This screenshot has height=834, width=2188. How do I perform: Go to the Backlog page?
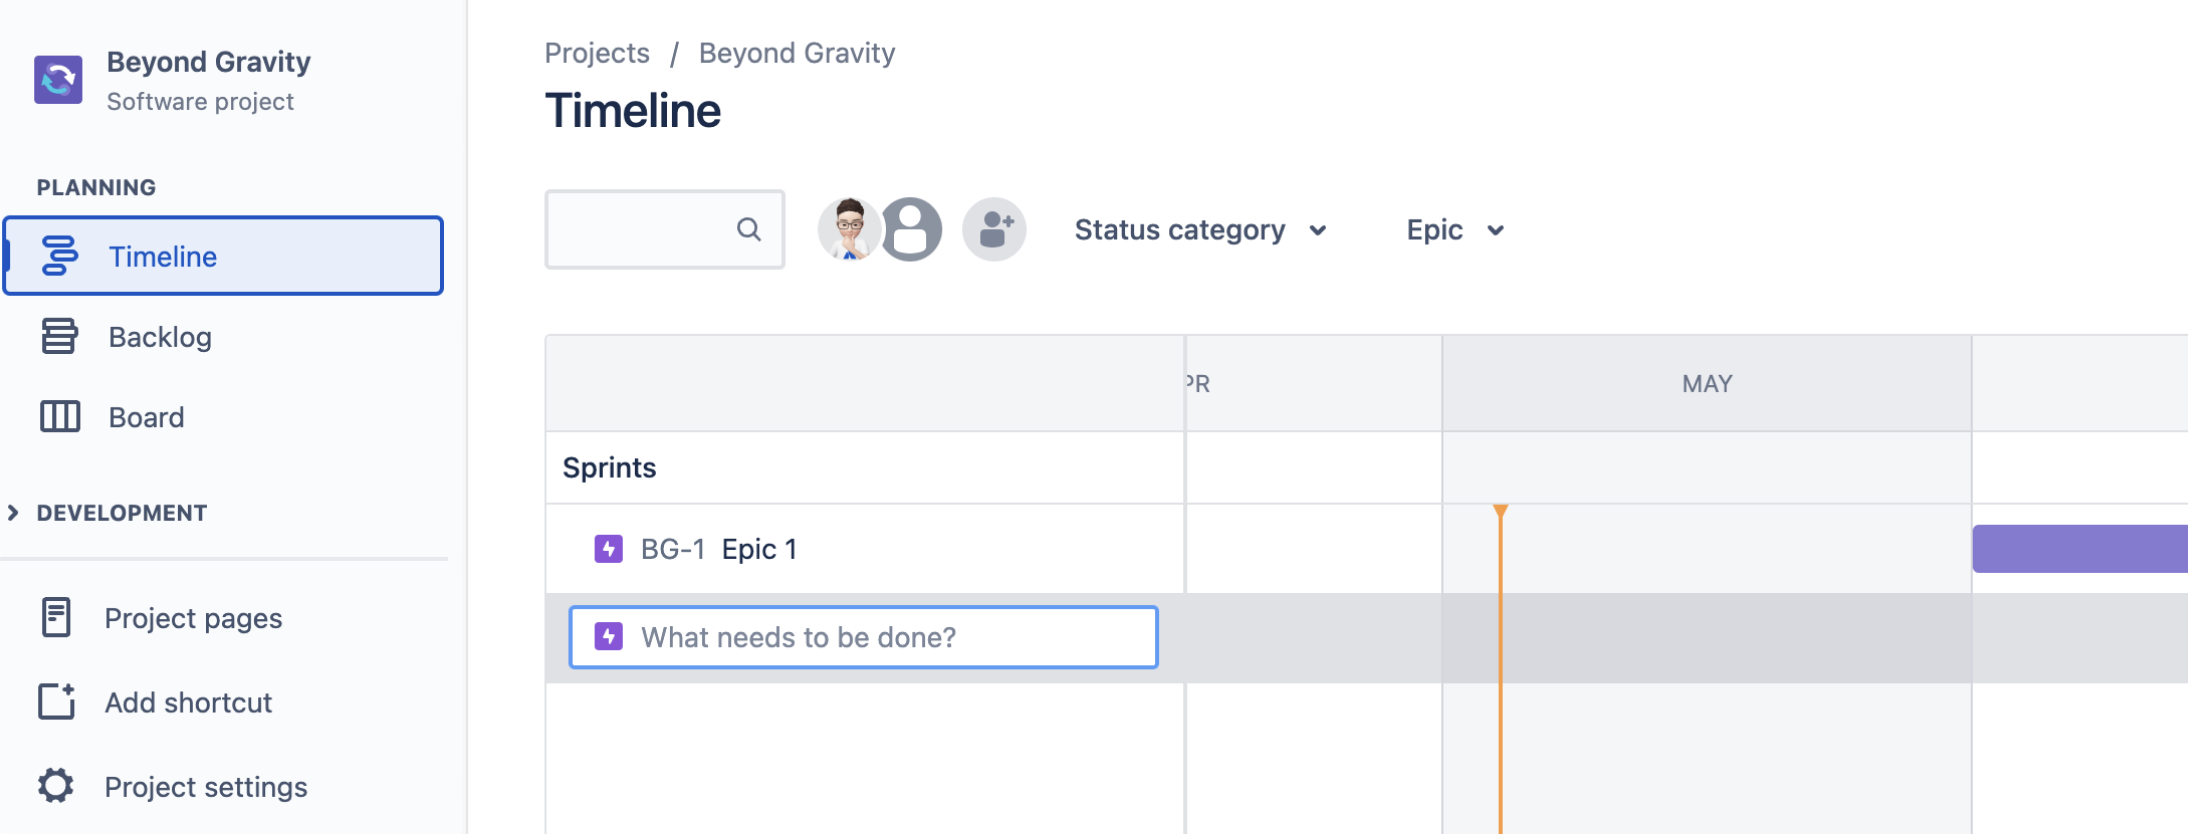click(160, 337)
